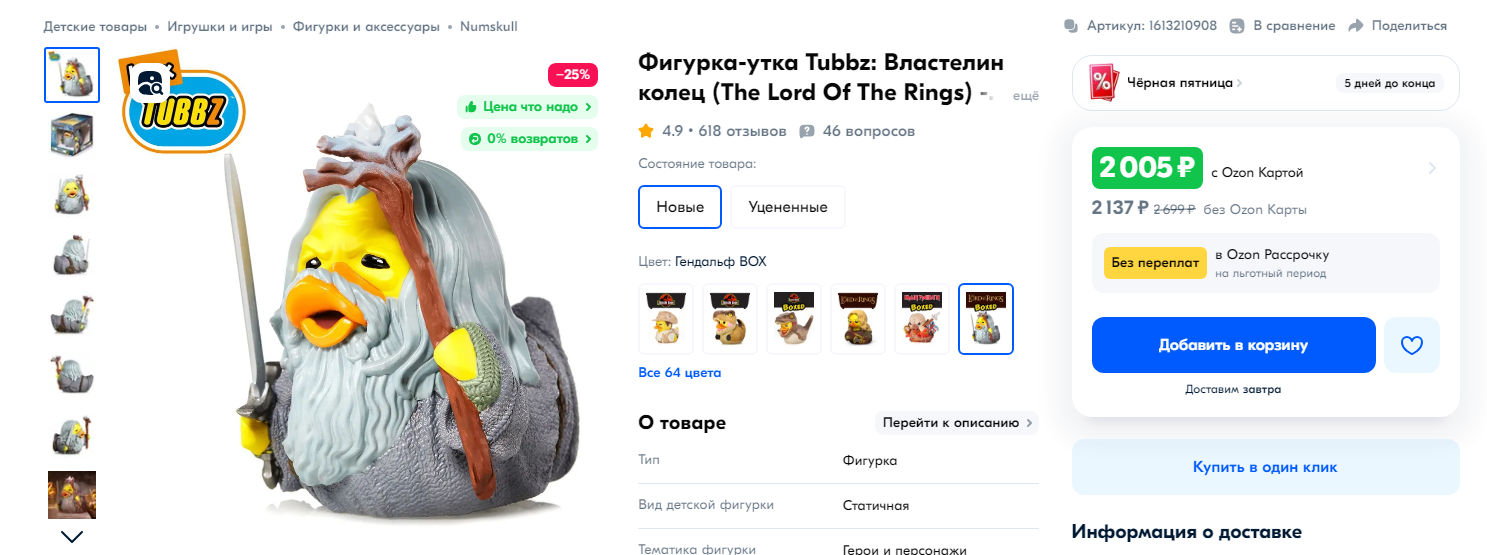Screen dimensions: 1487x555
Task: Open the Numskull breadcrumb
Action: (x=489, y=26)
